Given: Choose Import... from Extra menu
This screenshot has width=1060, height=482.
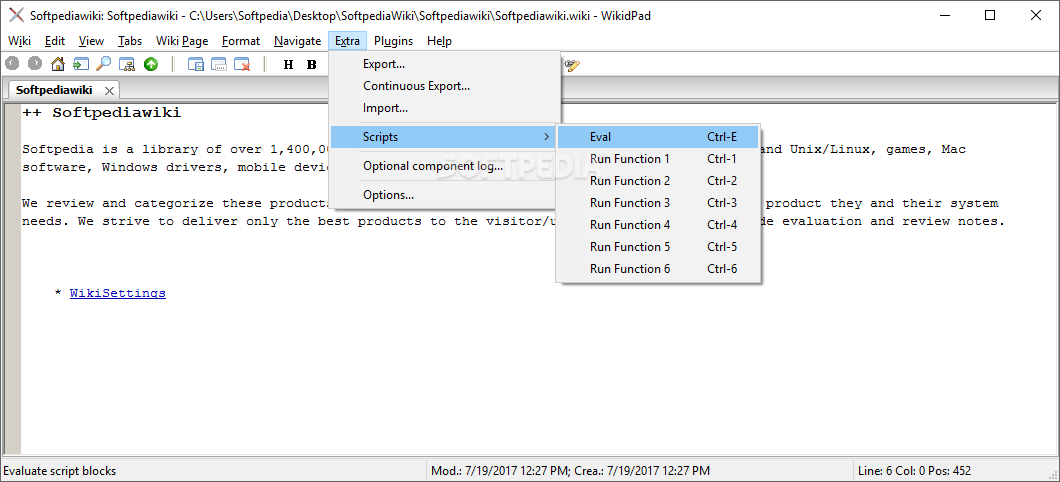Looking at the screenshot, I should tap(445, 107).
